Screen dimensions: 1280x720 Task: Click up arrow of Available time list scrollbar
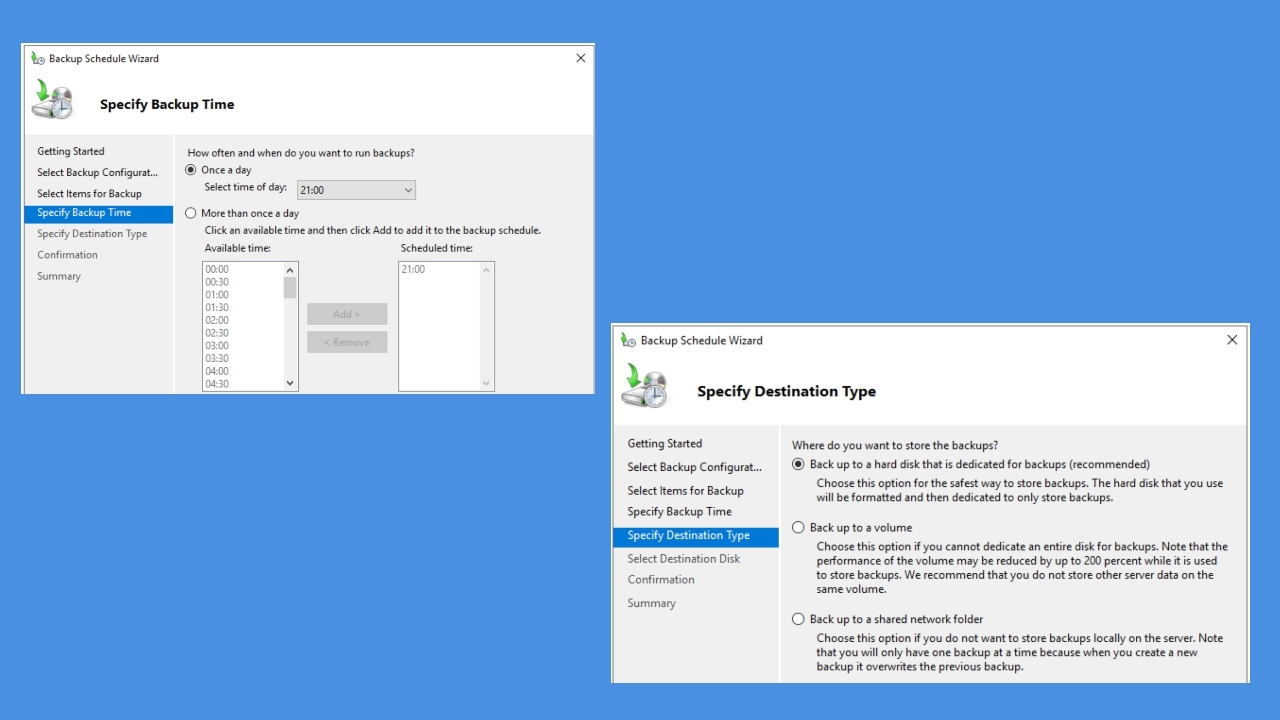(x=290, y=270)
